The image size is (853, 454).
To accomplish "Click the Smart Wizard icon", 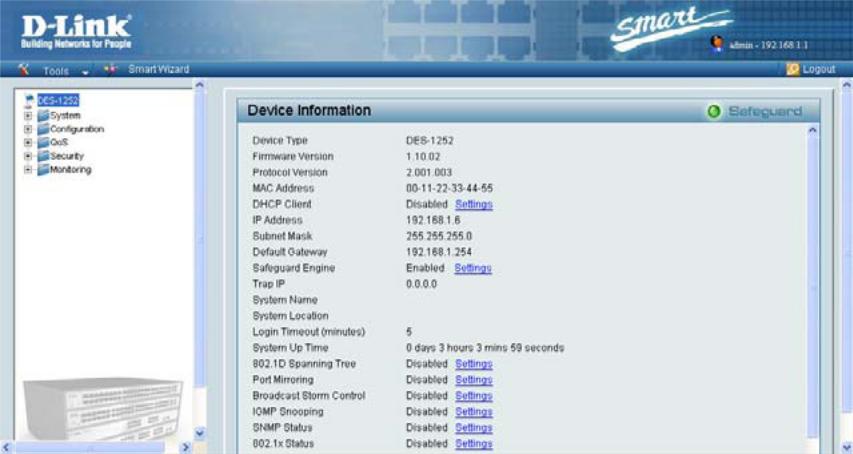I will [110, 69].
